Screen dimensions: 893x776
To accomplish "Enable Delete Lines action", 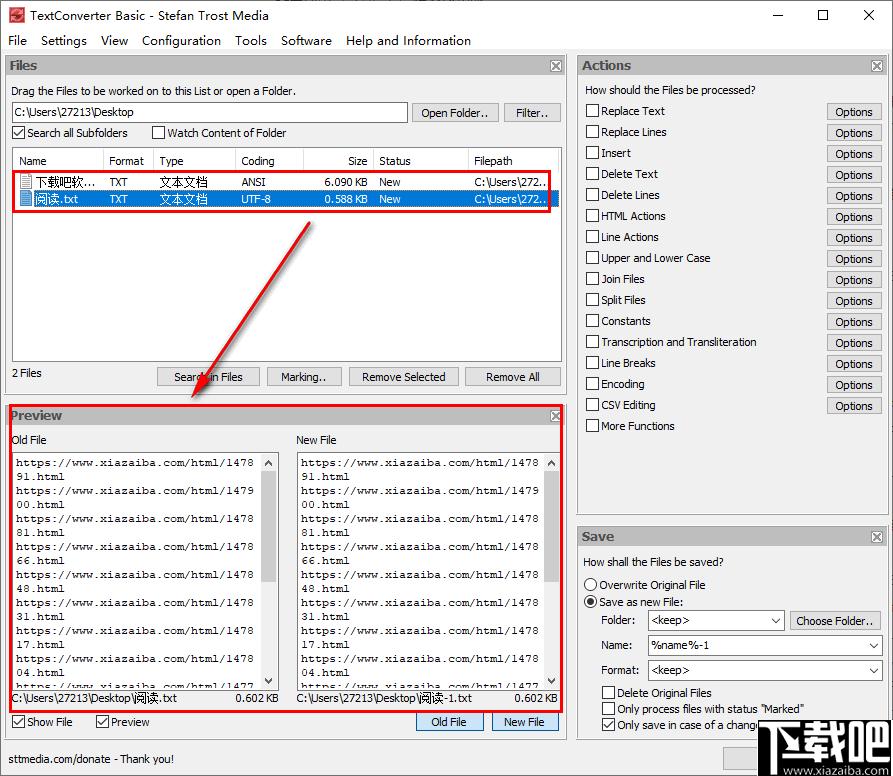I will point(592,195).
